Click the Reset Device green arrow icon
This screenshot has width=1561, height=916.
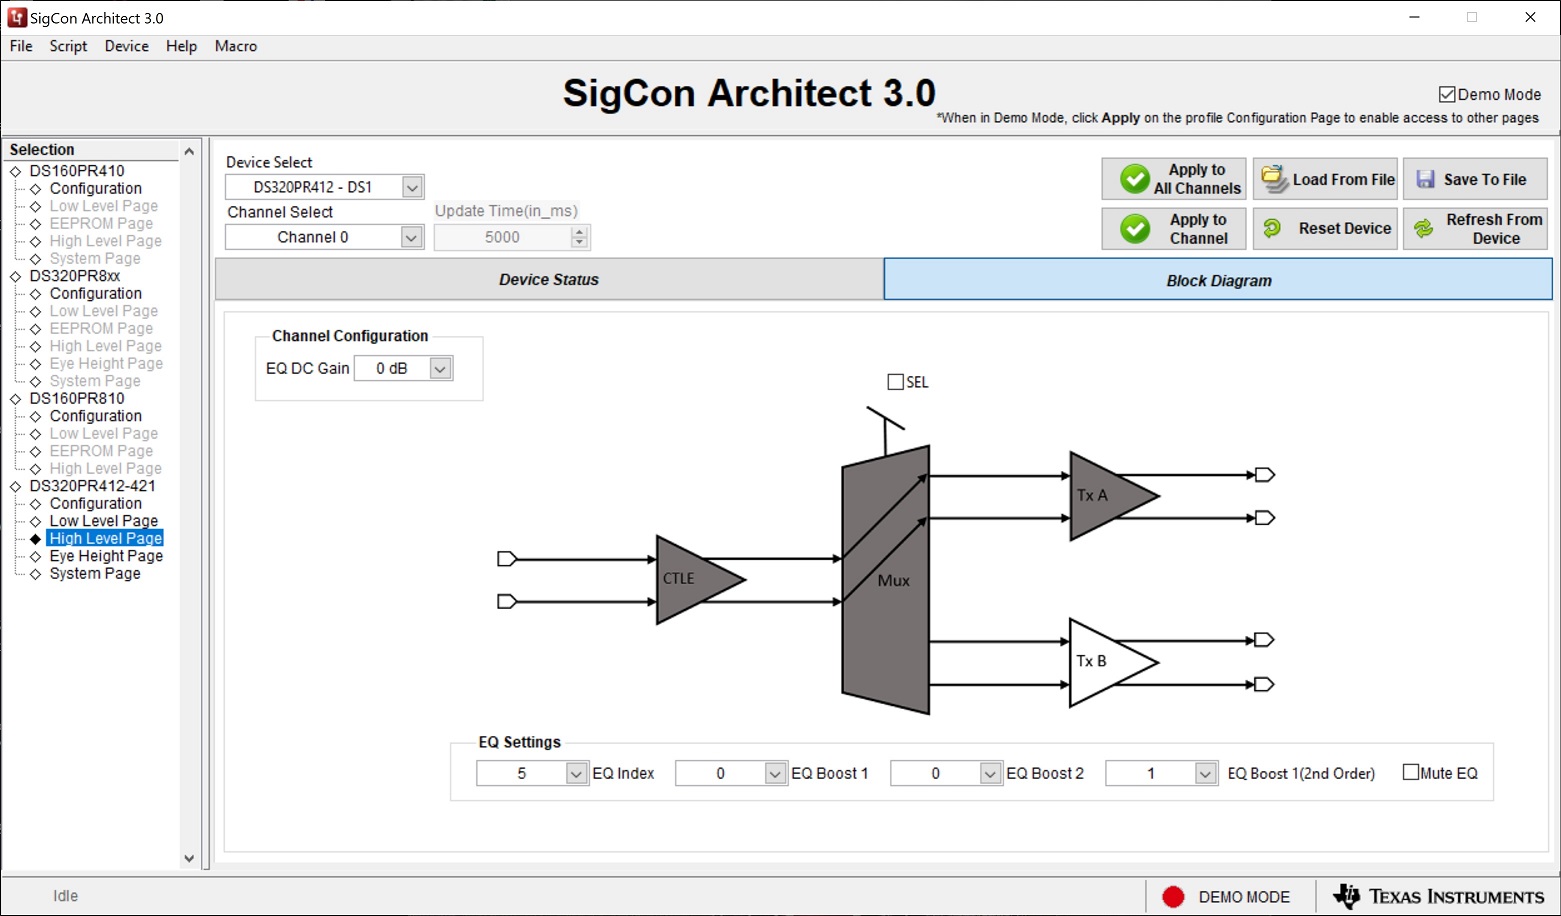1272,229
